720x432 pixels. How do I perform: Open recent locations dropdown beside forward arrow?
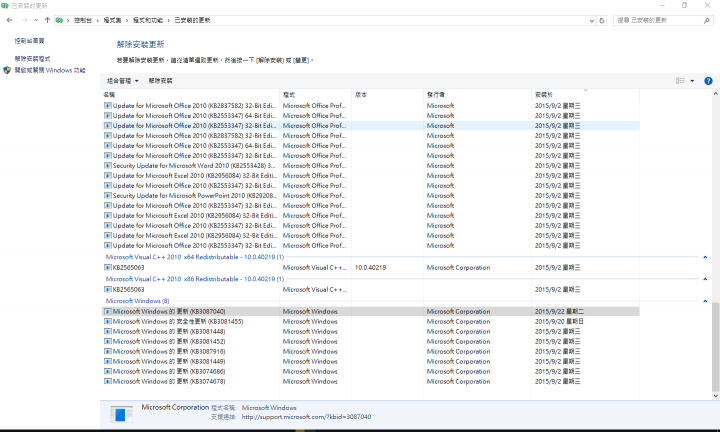click(x=36, y=20)
